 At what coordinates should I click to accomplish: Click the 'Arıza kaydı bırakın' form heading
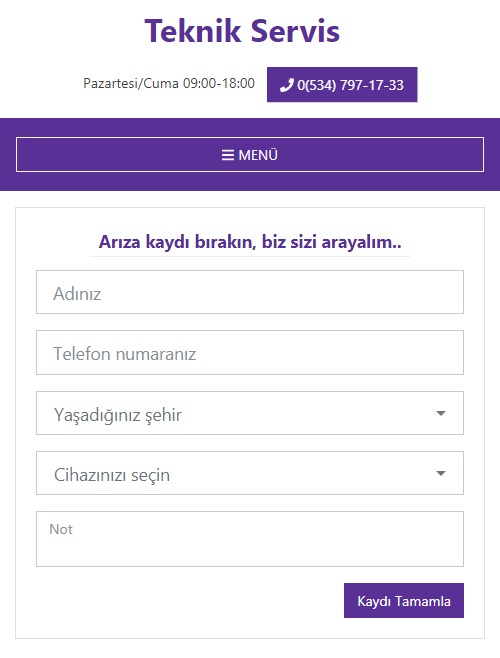[x=250, y=242]
